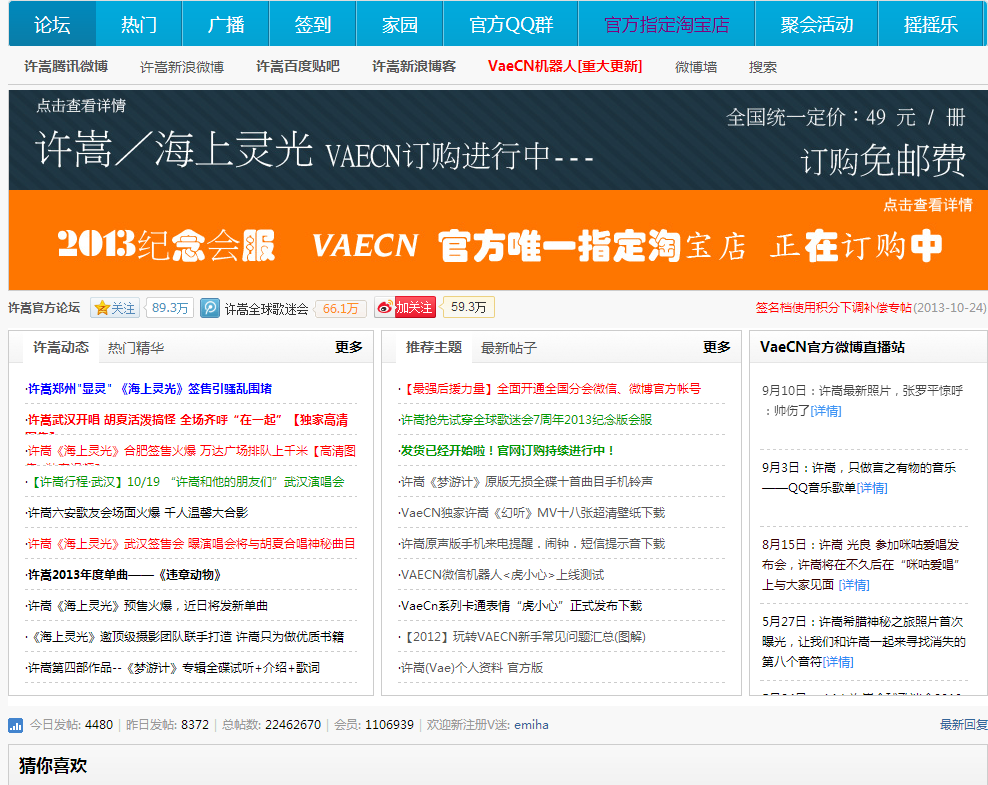Click the statistics chart icon beside 今日发帖
The image size is (988, 785).
(x=16, y=725)
